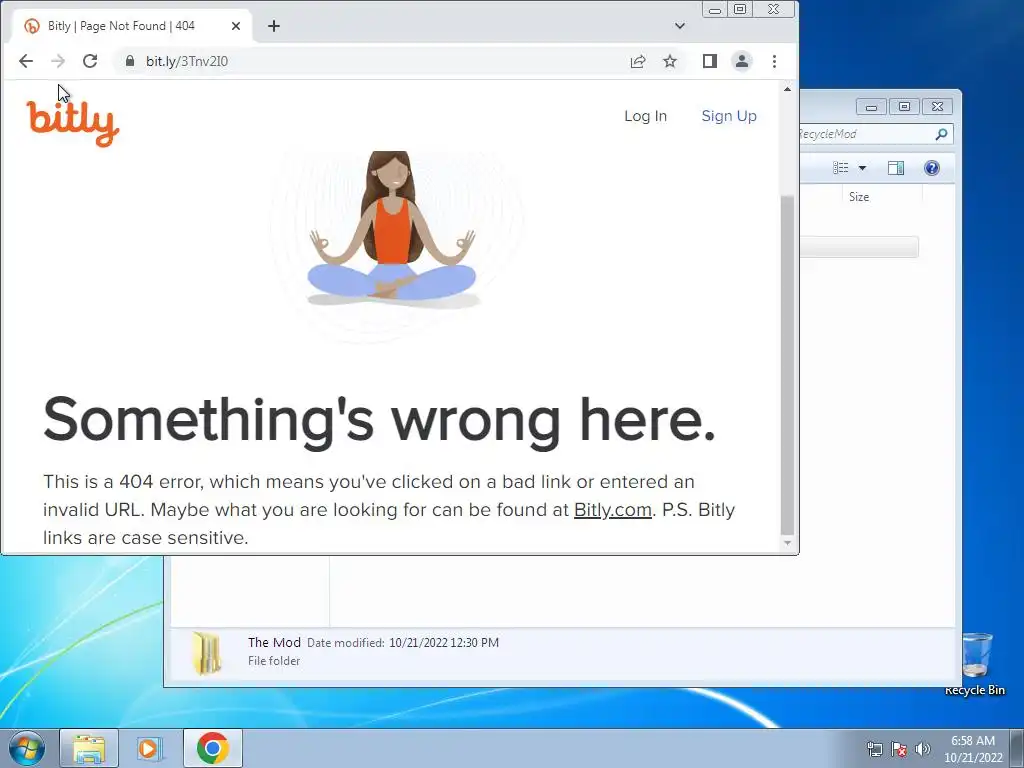Open Windows Explorer from taskbar
Image resolution: width=1024 pixels, height=768 pixels.
(89, 748)
